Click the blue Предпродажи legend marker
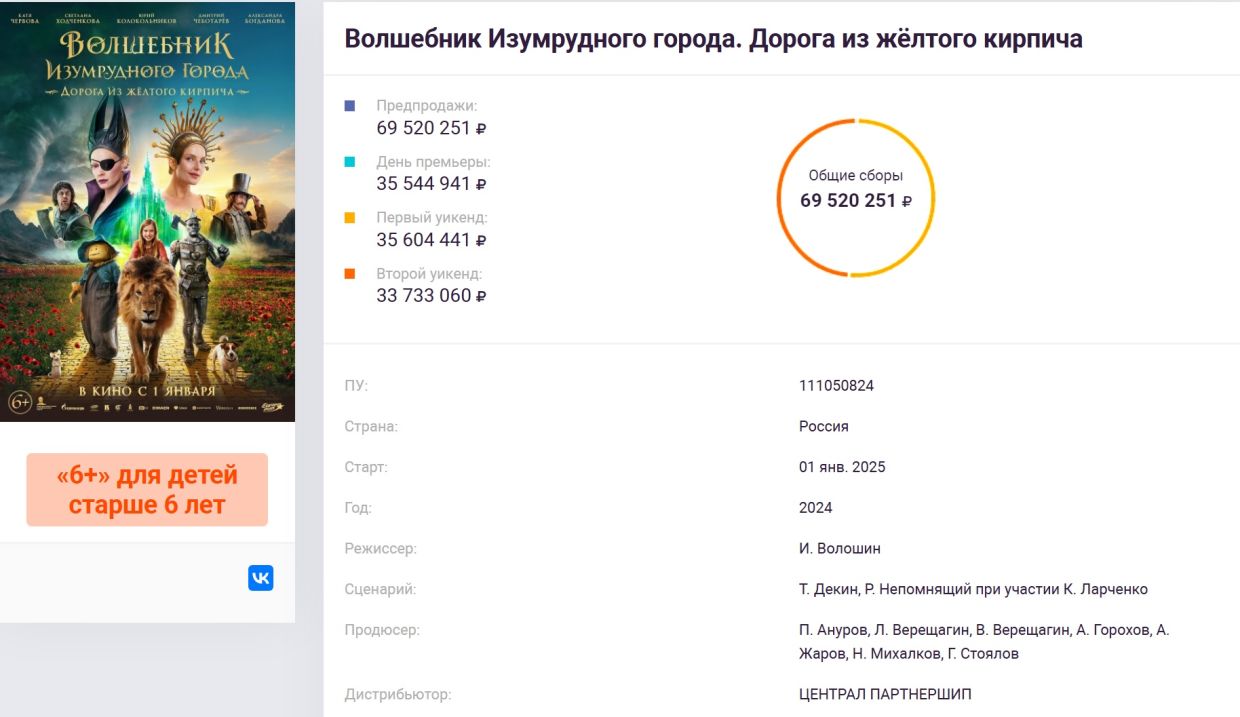 350,105
